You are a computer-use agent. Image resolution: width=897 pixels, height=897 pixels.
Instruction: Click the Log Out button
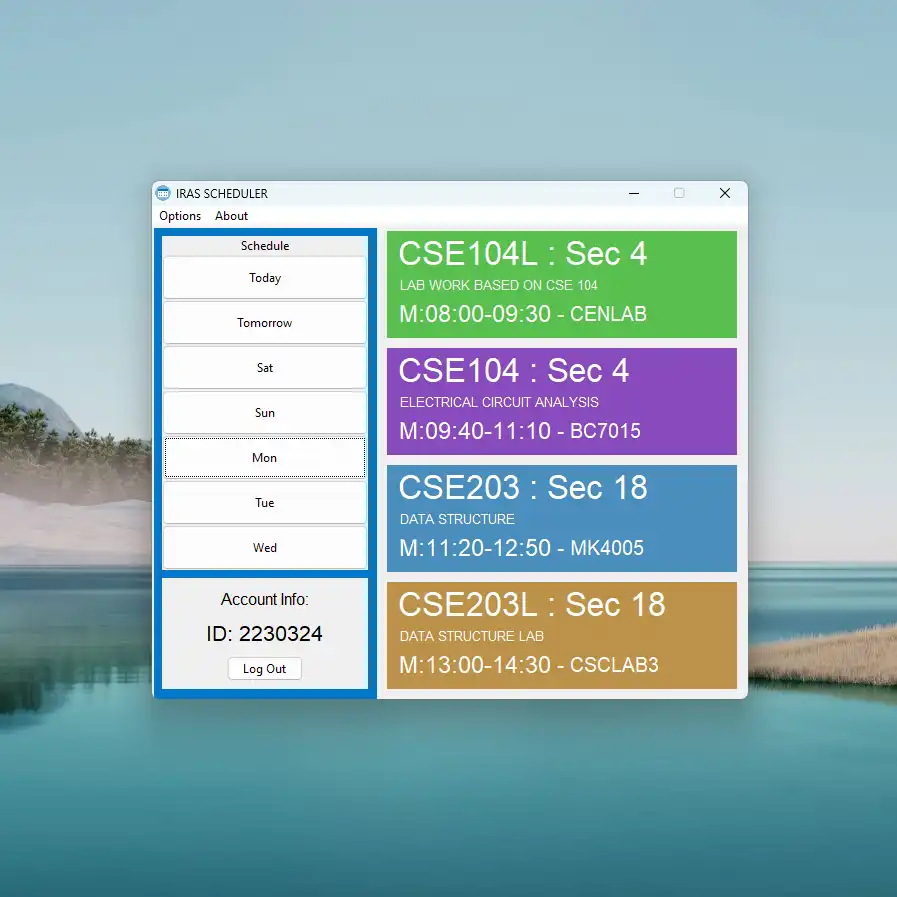[x=264, y=669]
